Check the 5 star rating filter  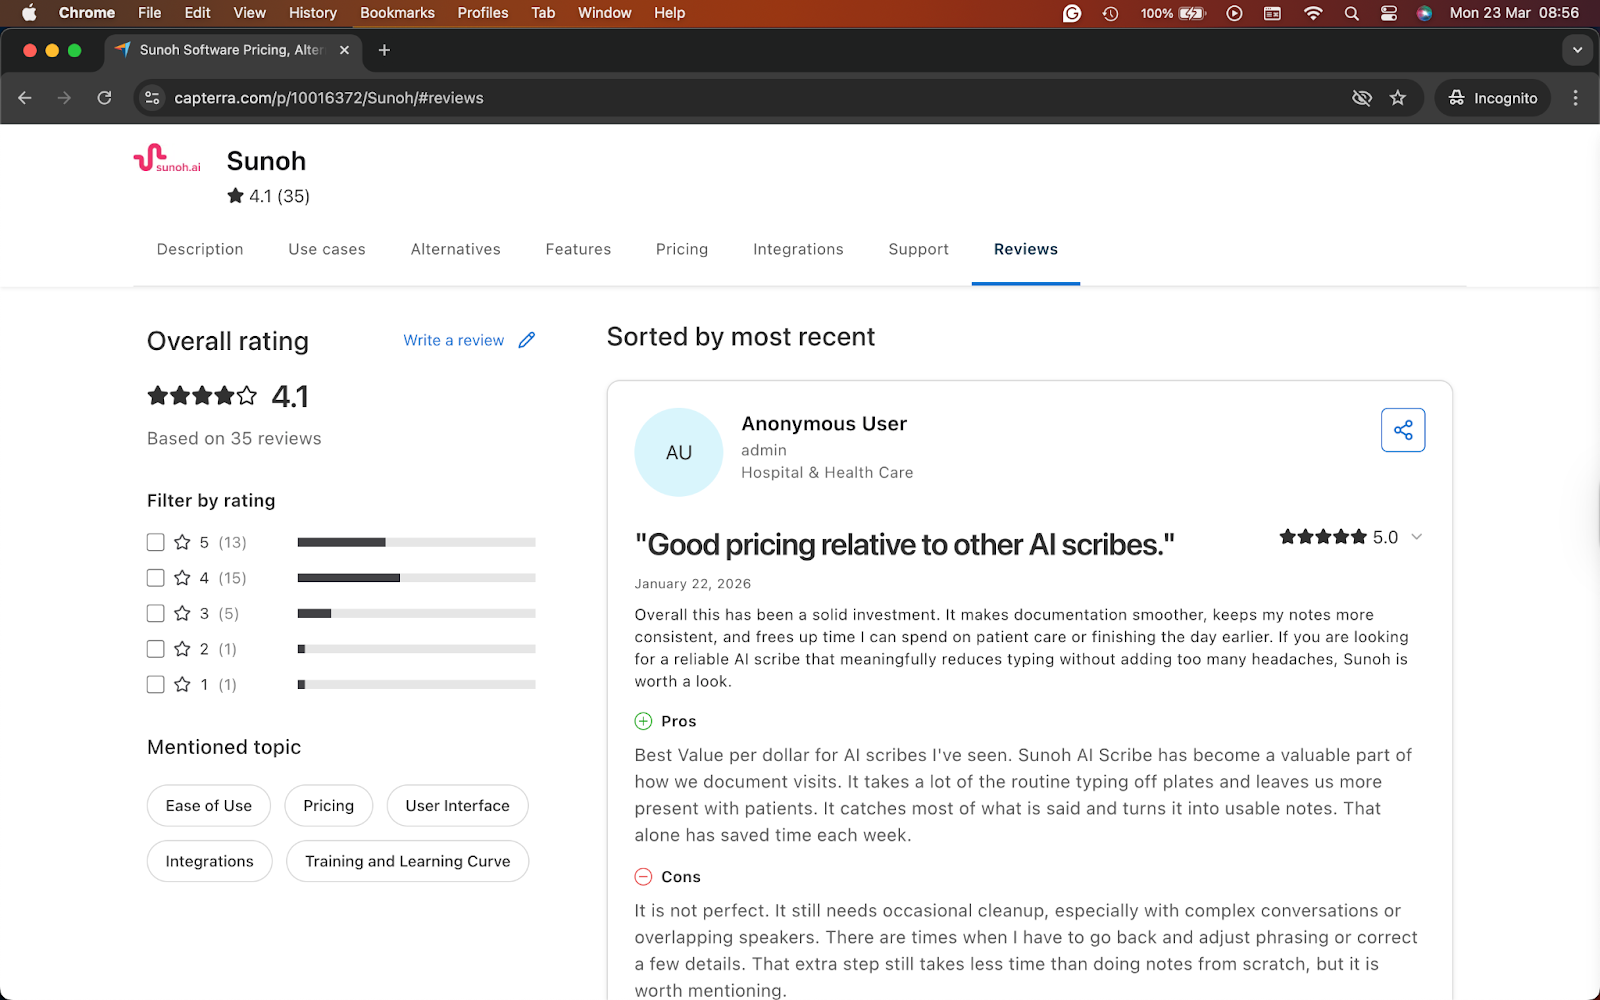(155, 542)
